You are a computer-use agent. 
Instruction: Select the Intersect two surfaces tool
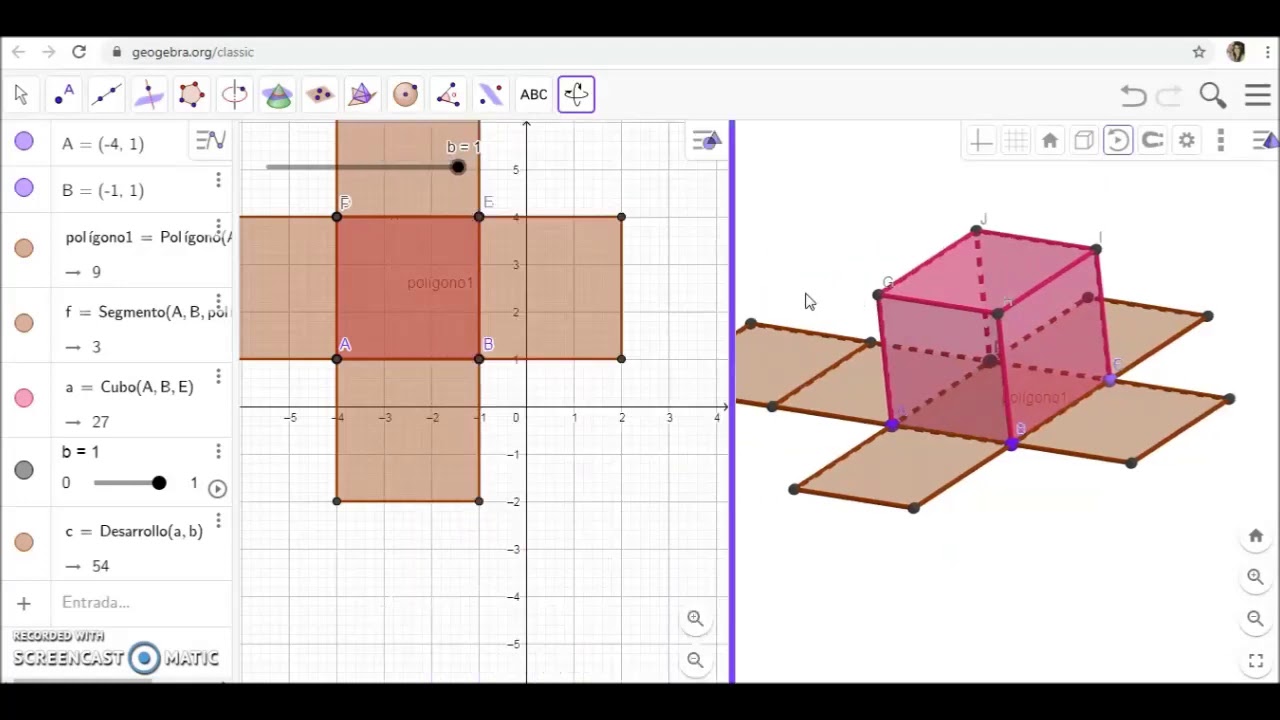277,94
